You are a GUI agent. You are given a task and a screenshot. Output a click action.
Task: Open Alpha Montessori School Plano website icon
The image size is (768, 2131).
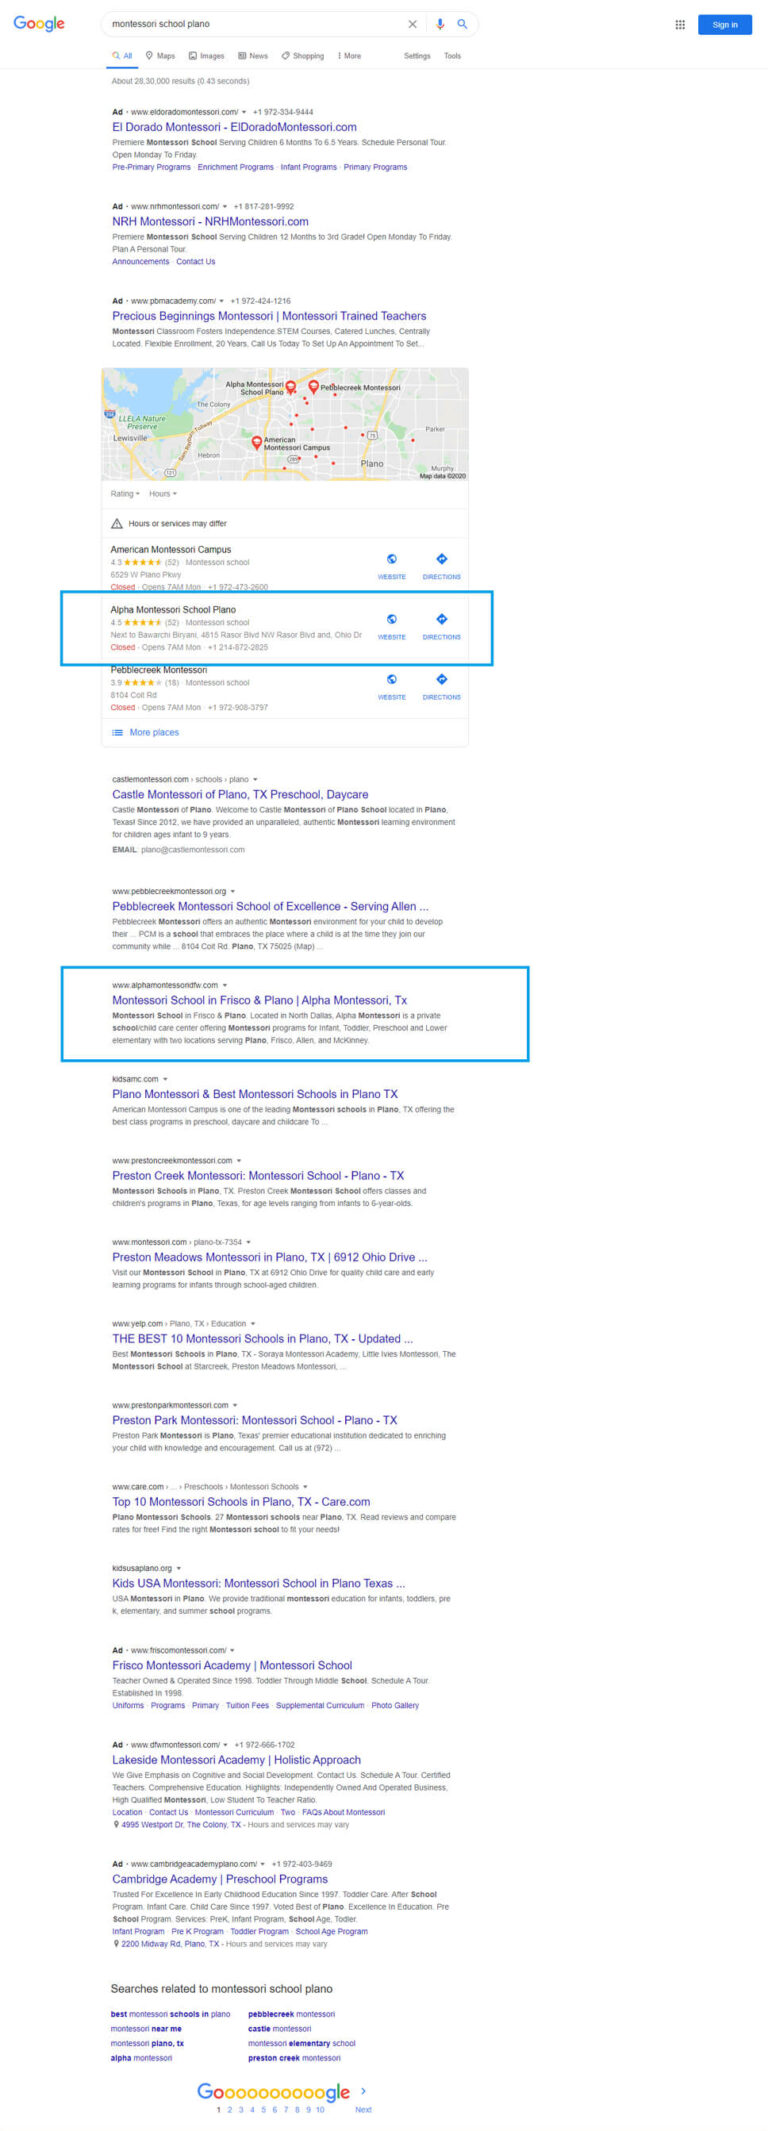(x=392, y=619)
